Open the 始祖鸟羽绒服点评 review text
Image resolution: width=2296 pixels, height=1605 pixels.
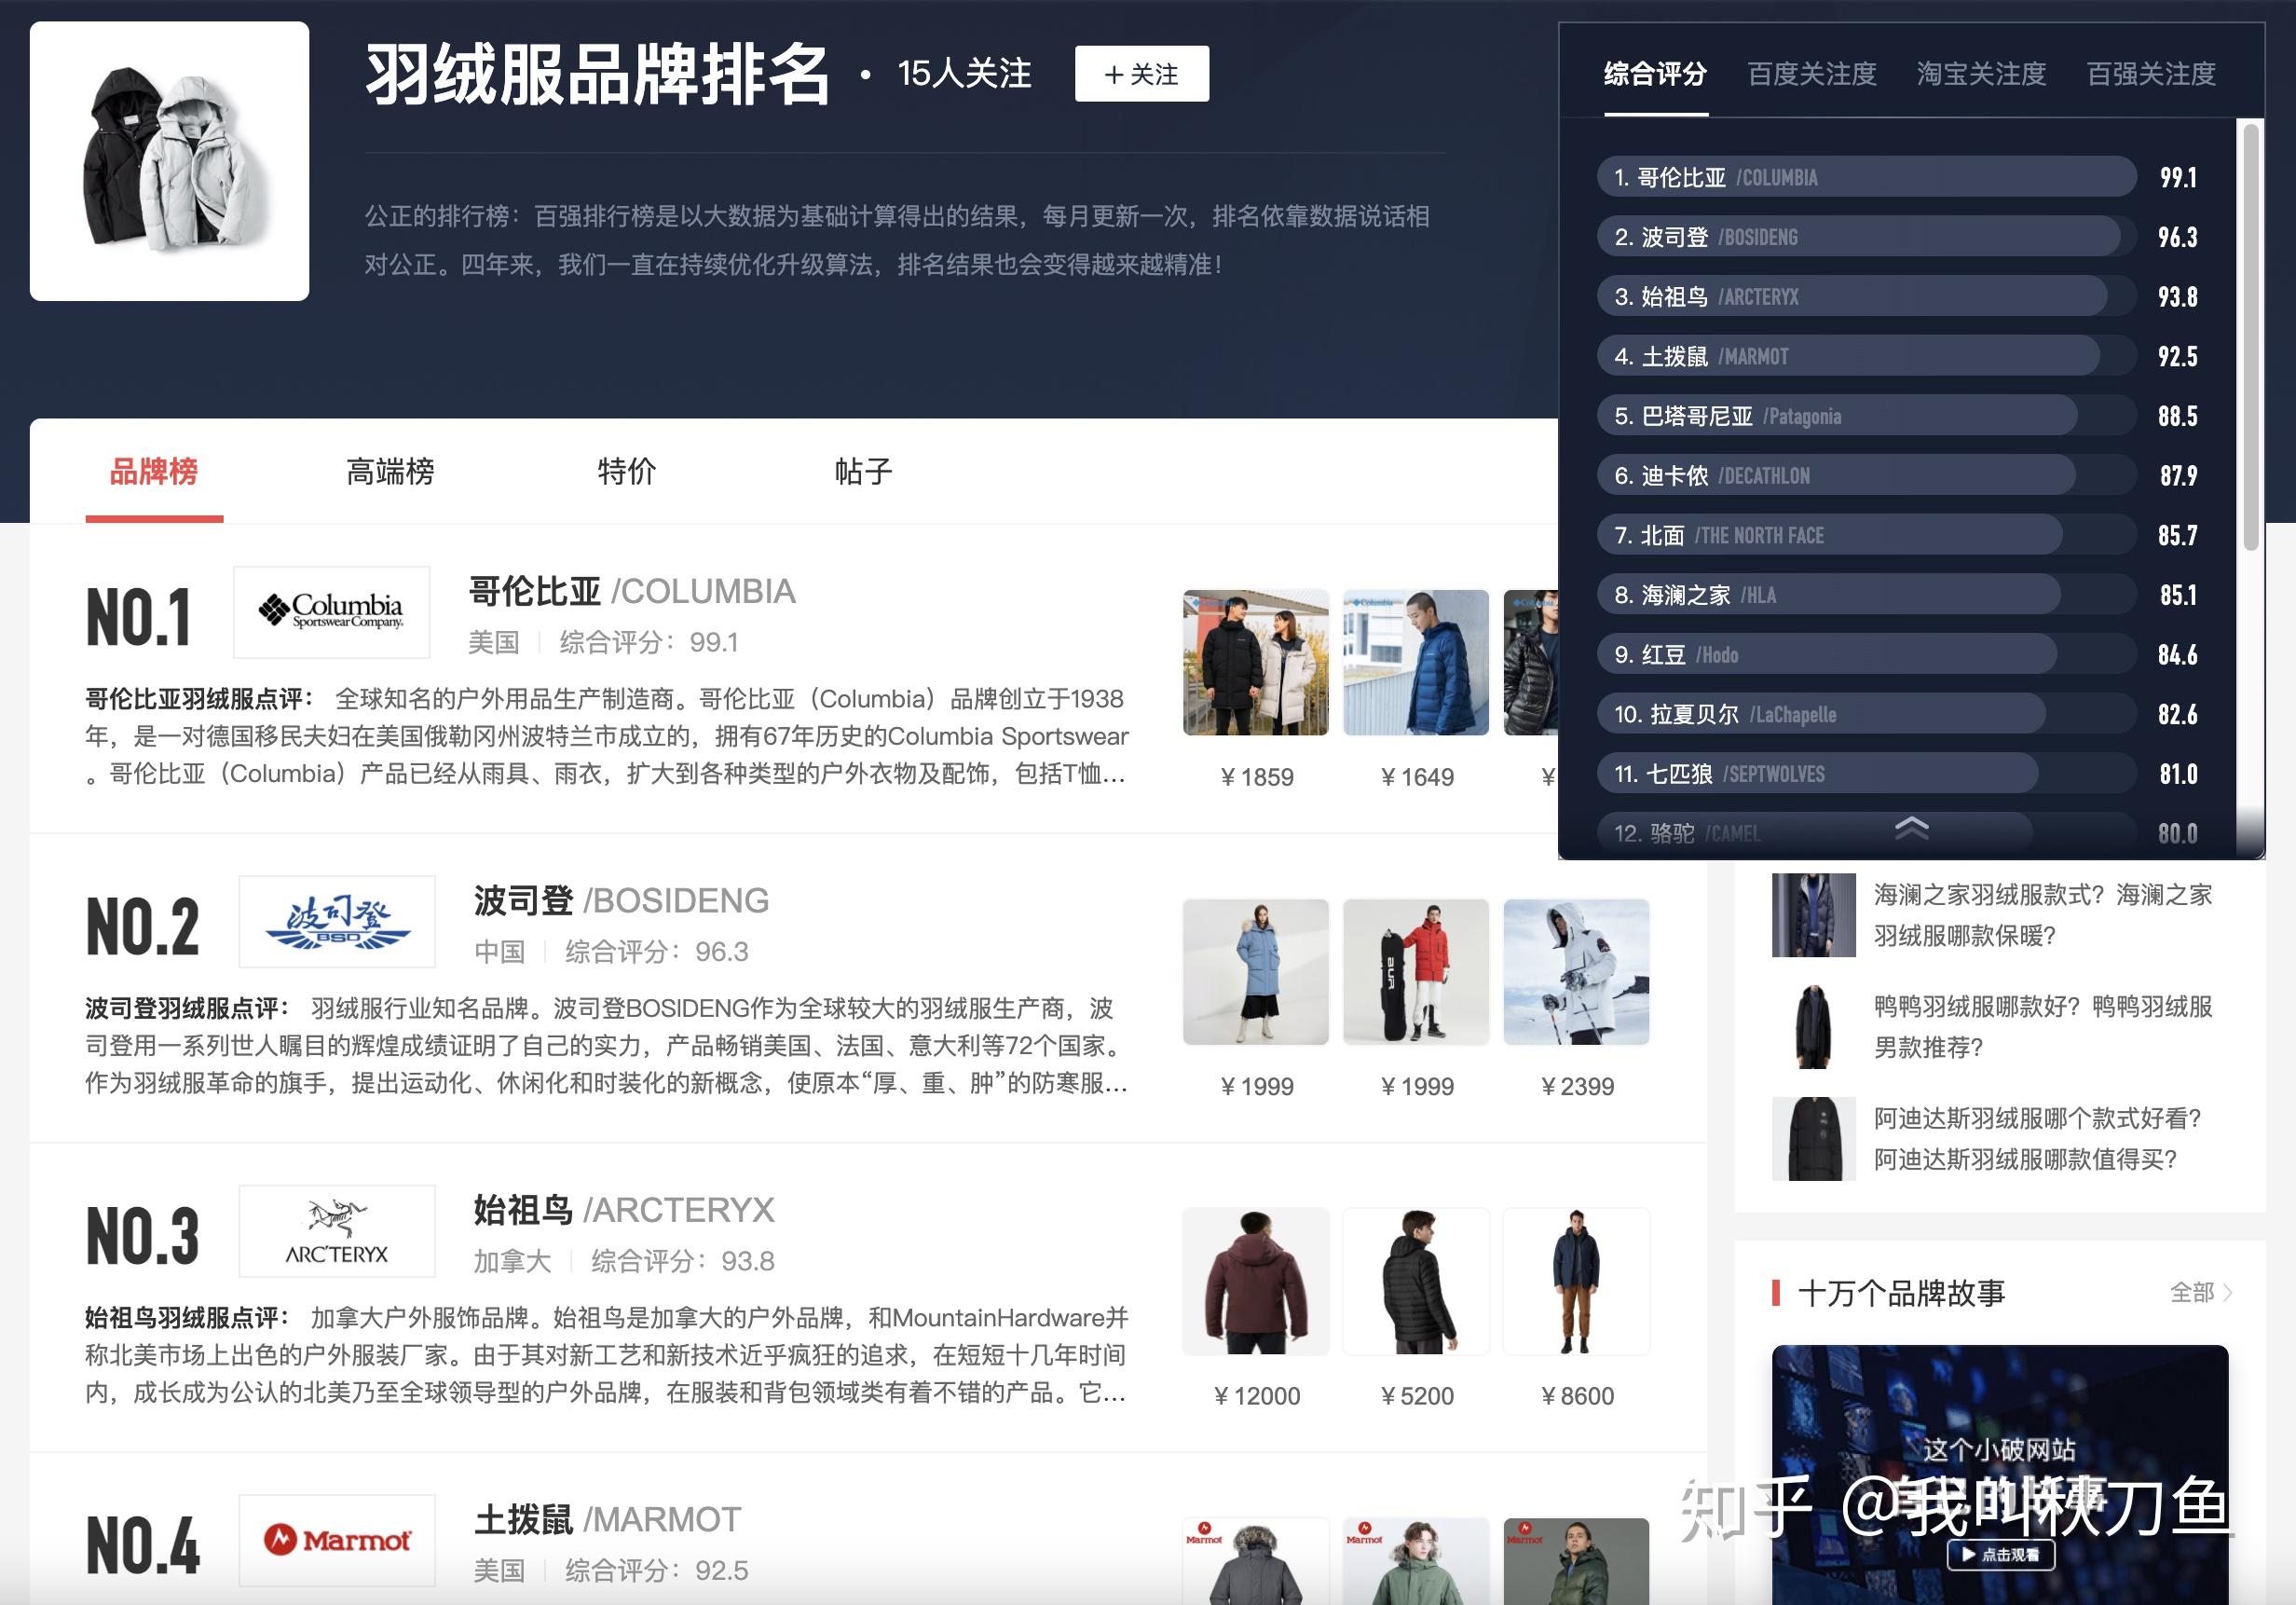606,1355
